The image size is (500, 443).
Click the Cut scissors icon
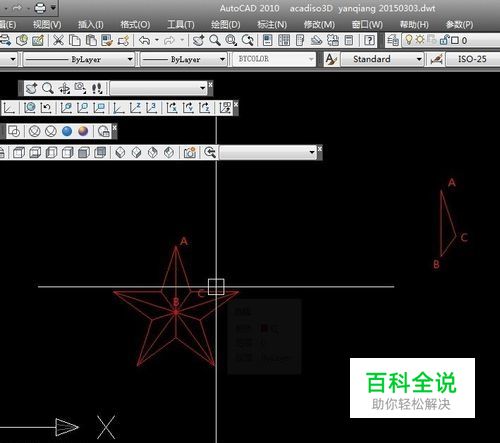point(58,41)
